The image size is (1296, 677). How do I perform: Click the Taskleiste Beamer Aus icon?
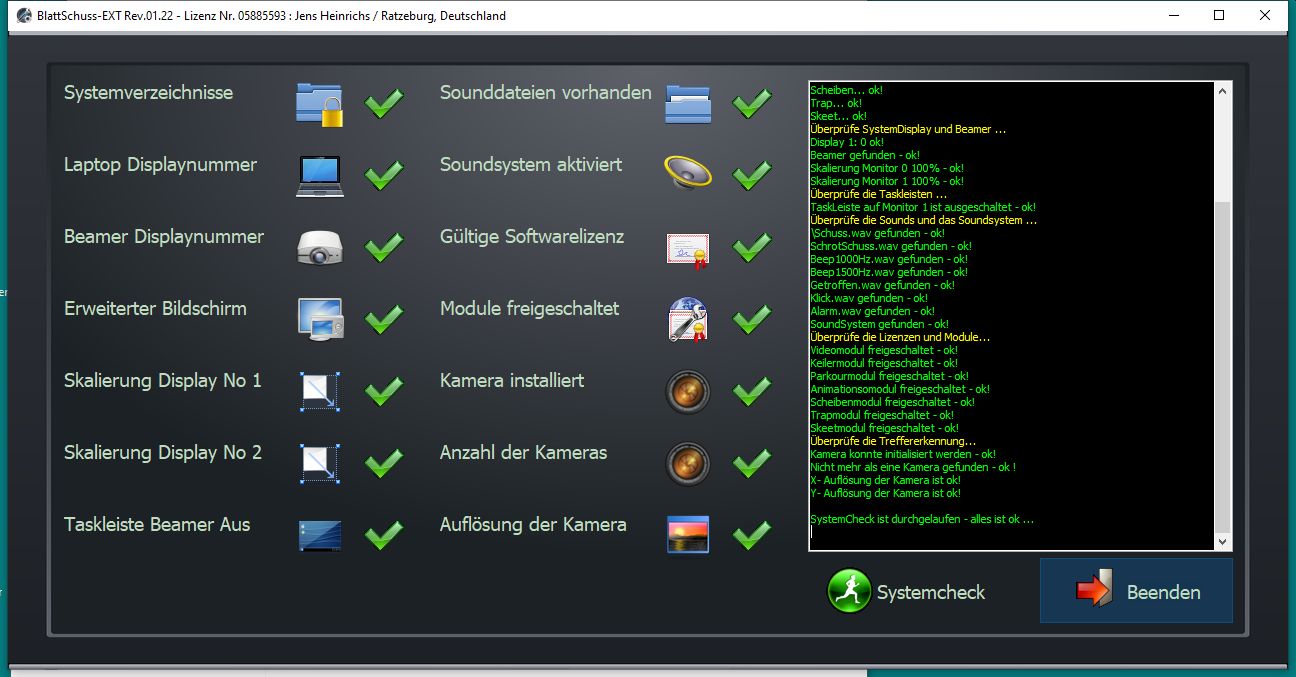(320, 536)
